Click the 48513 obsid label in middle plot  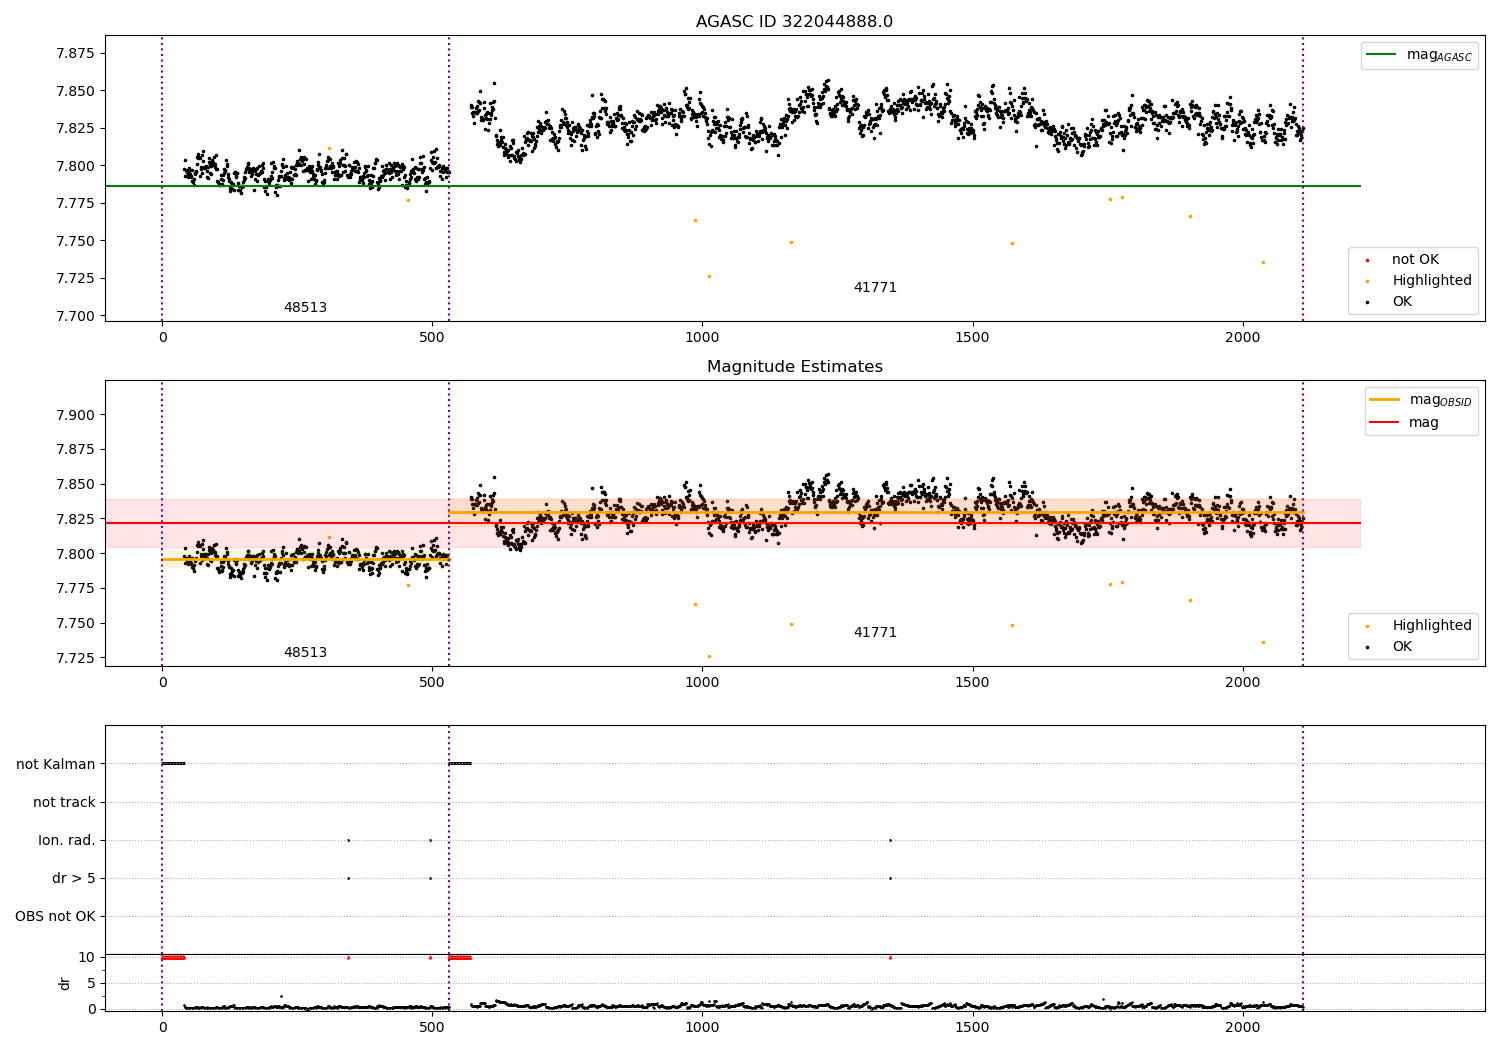[305, 653]
